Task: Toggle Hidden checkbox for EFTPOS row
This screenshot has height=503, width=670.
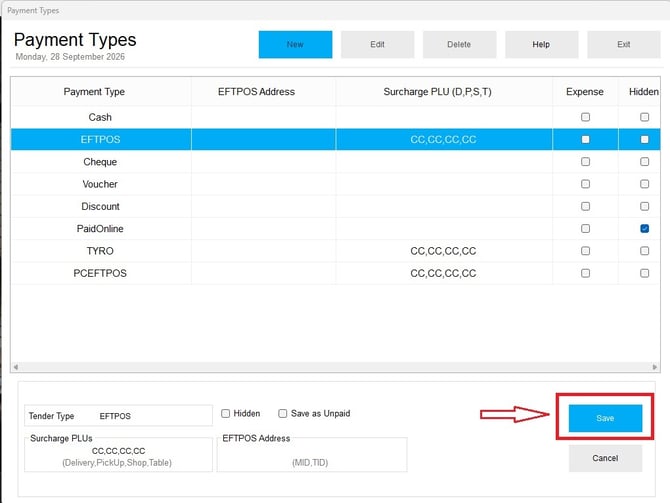Action: coord(644,139)
